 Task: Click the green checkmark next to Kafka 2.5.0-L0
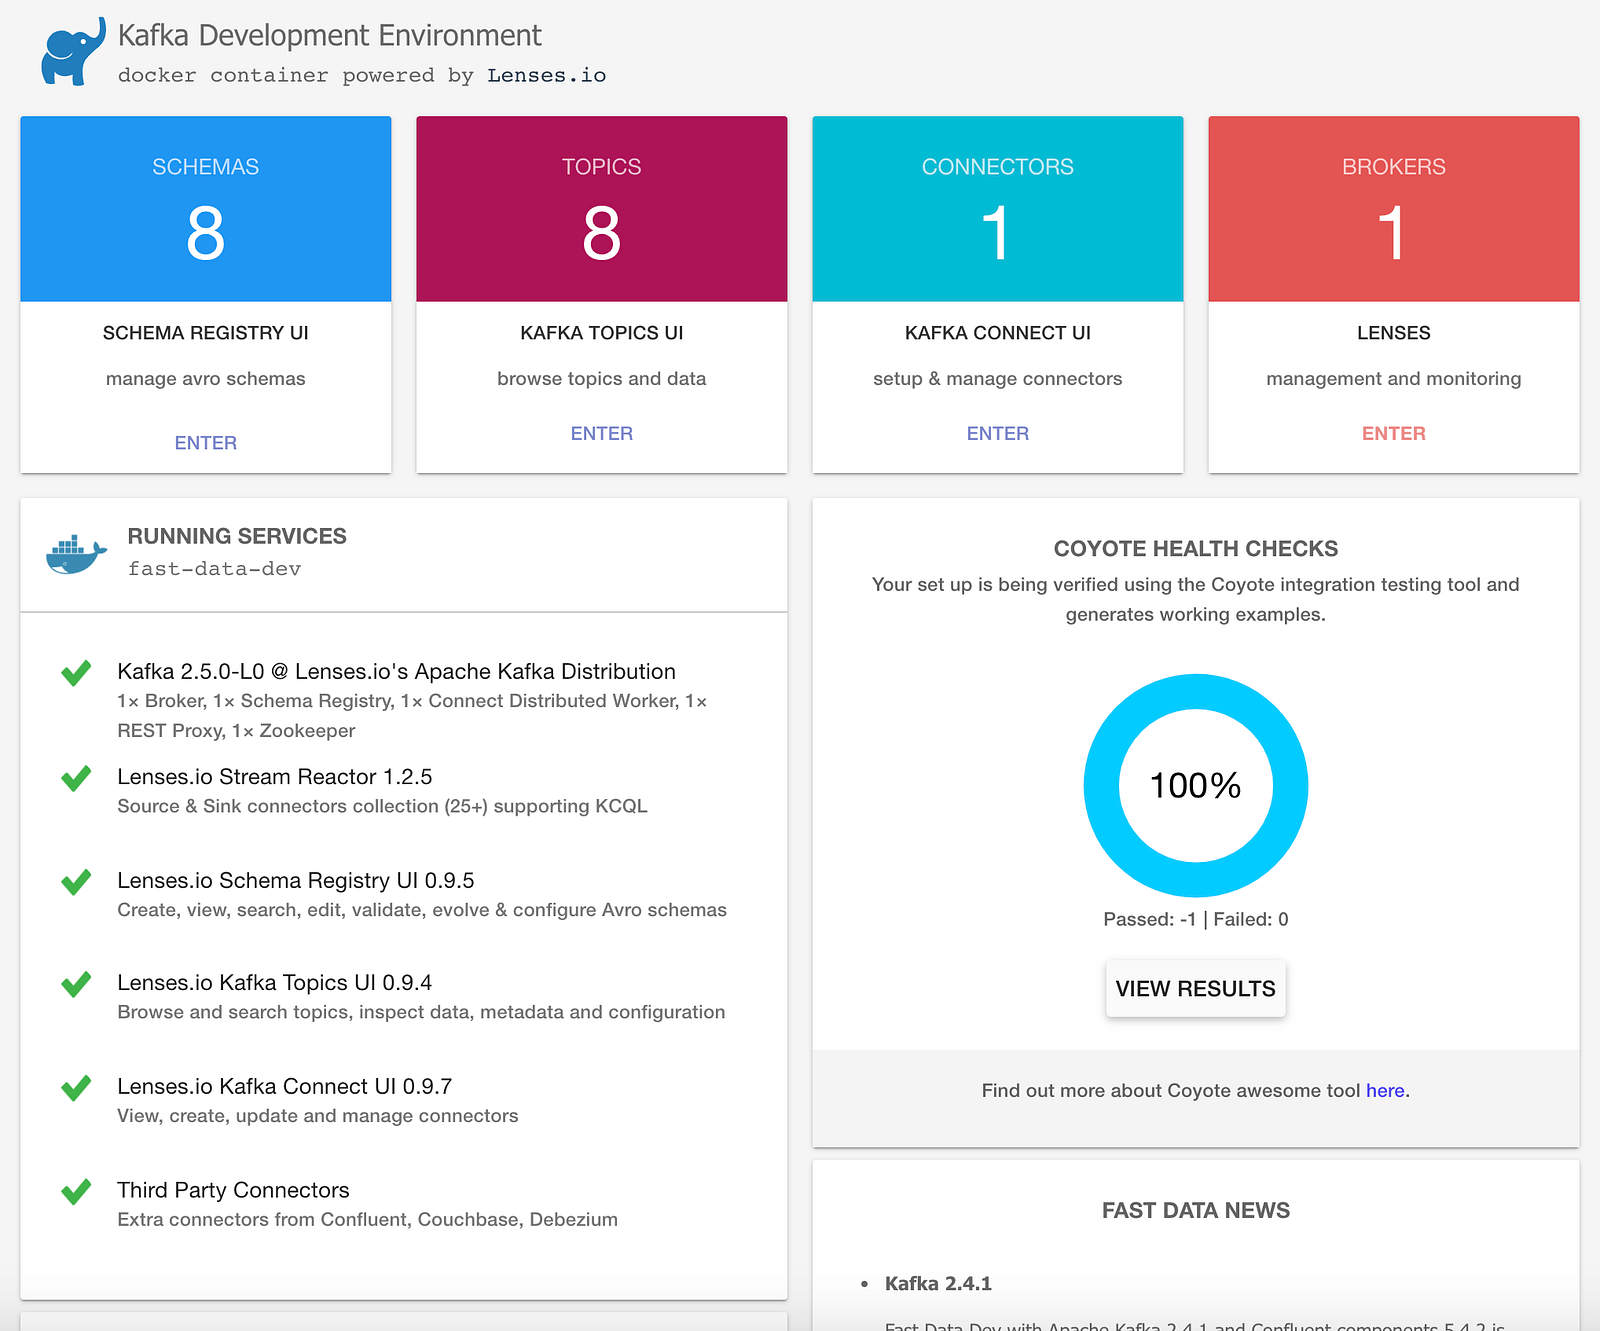point(76,673)
